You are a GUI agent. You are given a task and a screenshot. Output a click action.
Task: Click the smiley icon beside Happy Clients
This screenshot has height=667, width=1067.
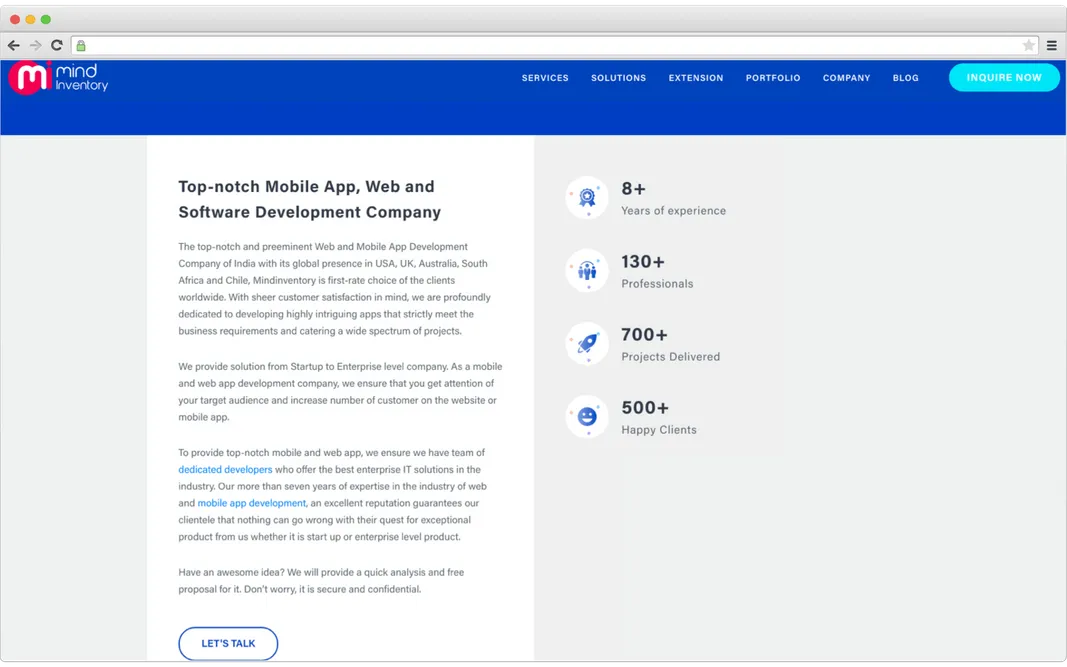586,417
